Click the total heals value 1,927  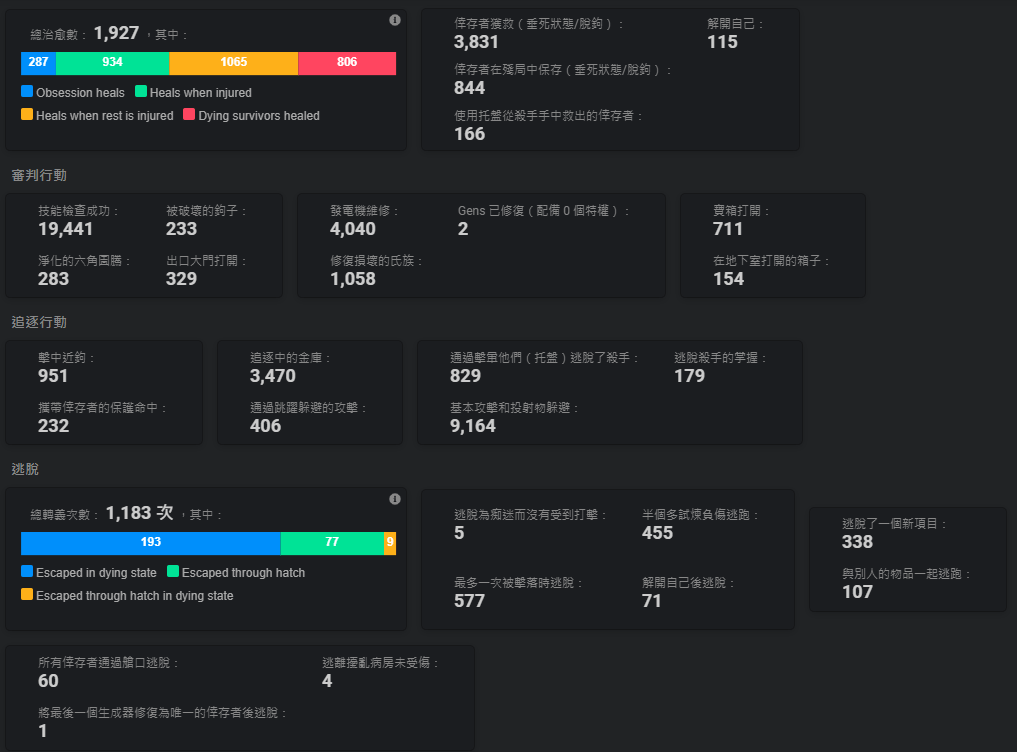point(117,33)
